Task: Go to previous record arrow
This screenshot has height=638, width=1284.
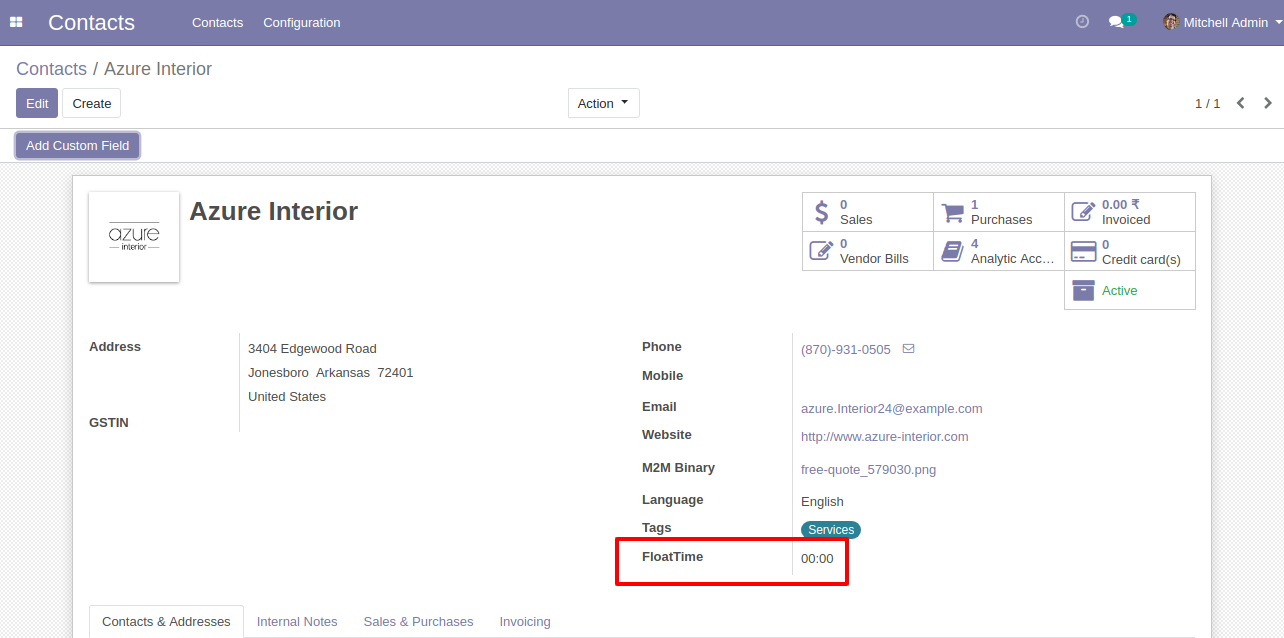Action: point(1240,103)
